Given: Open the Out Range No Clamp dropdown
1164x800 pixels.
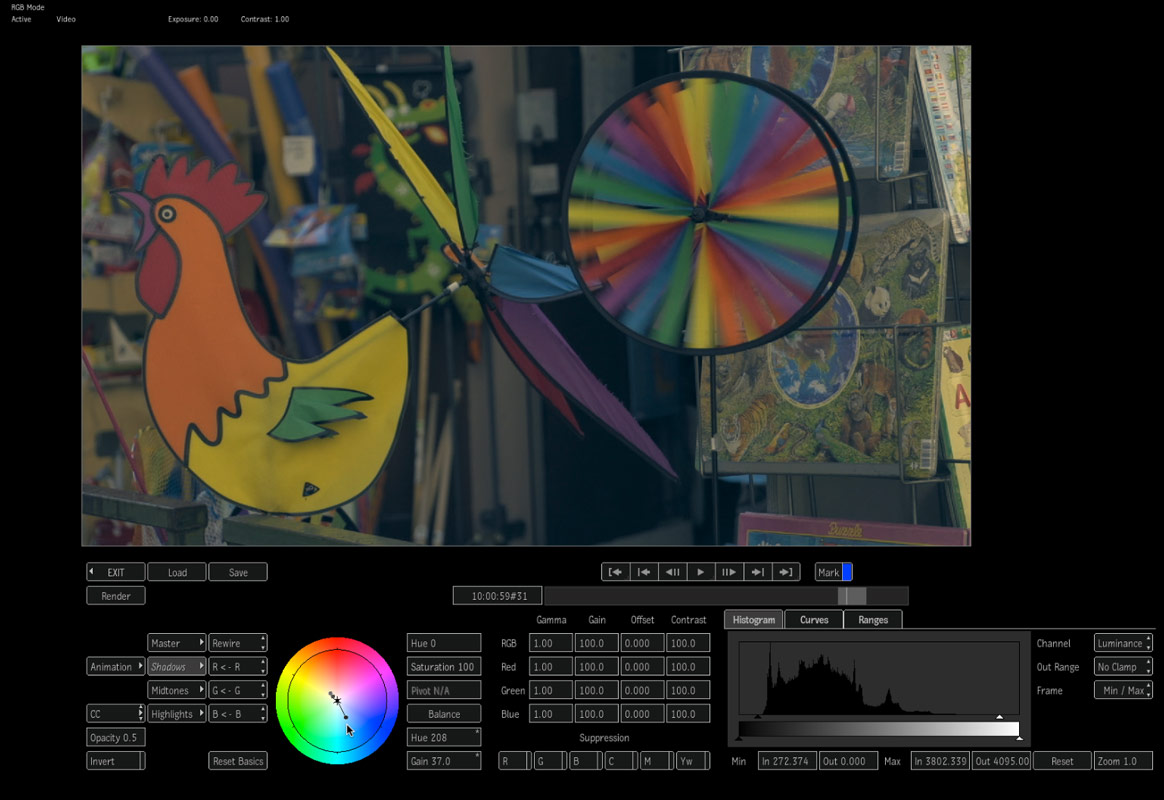Looking at the screenshot, I should coord(1123,667).
